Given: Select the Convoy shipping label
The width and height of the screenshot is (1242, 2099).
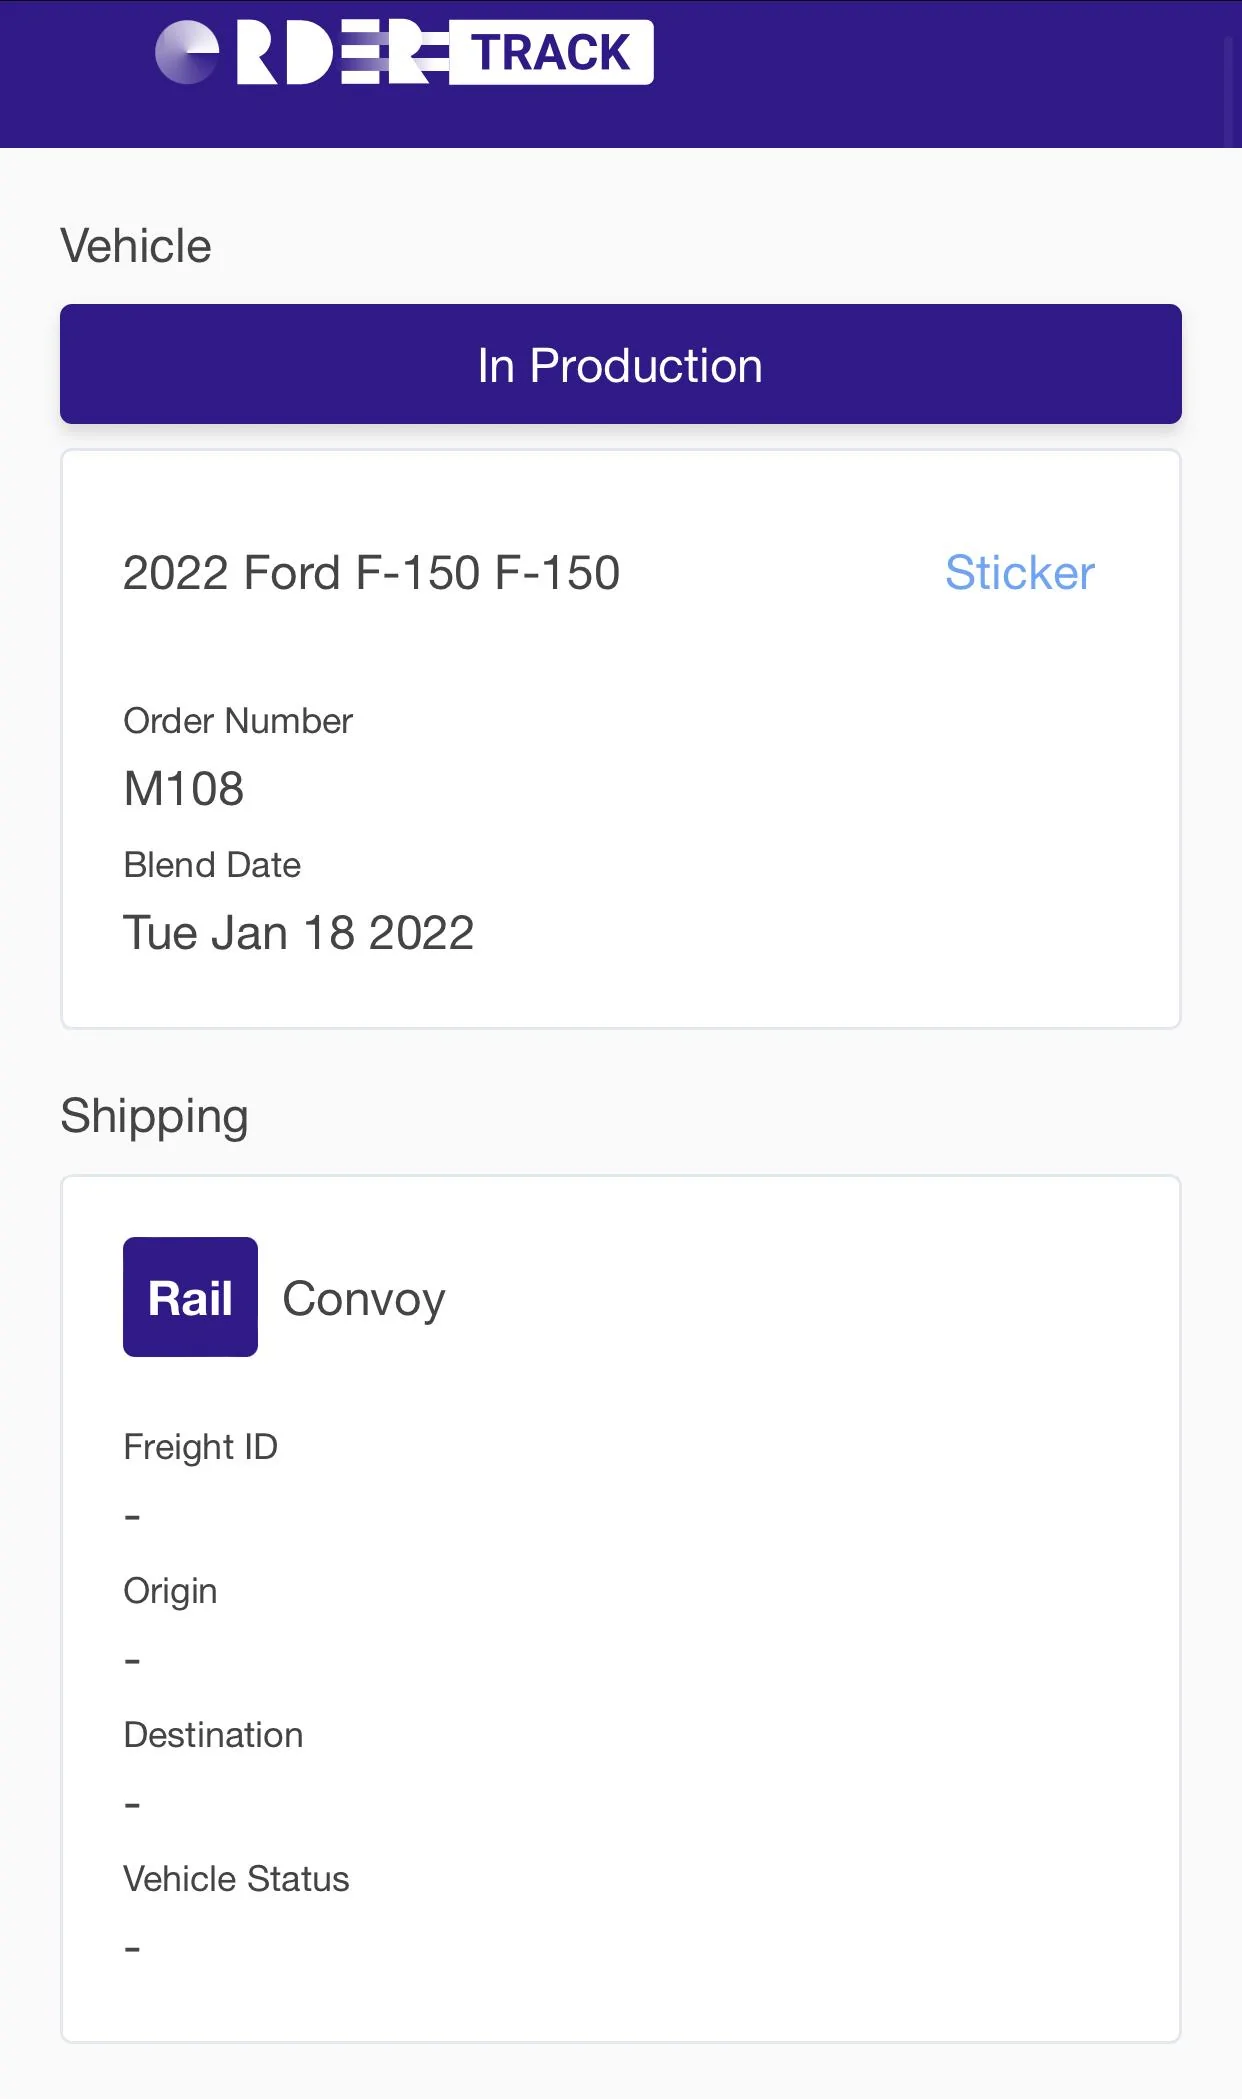Looking at the screenshot, I should (364, 1299).
